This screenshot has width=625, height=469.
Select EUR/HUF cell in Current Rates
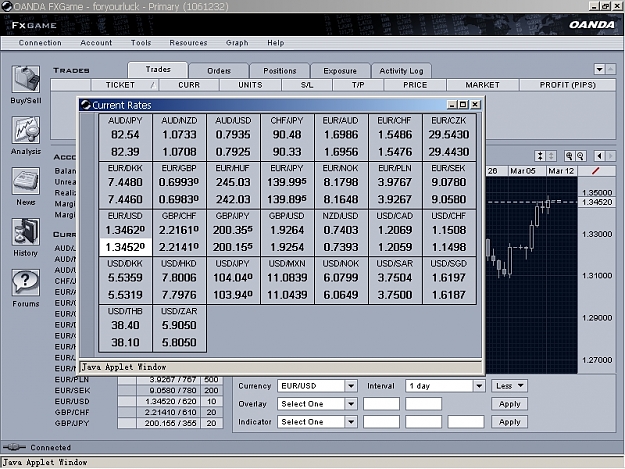233,185
